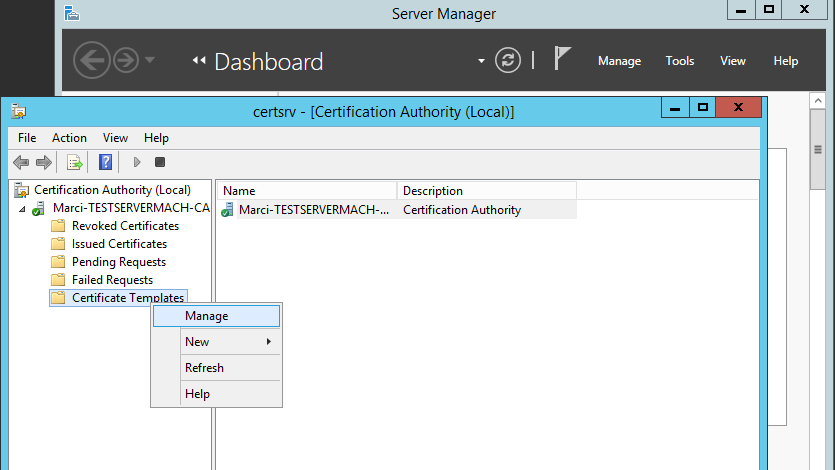Click the Certification Authority description cell
This screenshot has width=835, height=470.
click(462, 210)
